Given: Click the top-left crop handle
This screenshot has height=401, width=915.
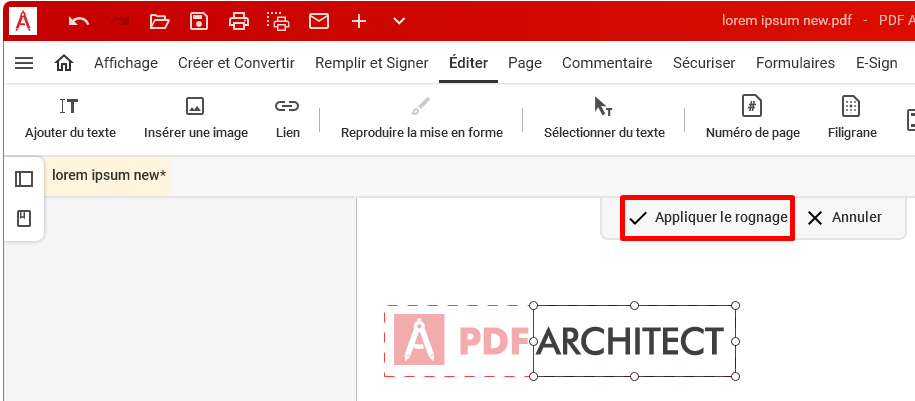Looking at the screenshot, I should pos(533,305).
